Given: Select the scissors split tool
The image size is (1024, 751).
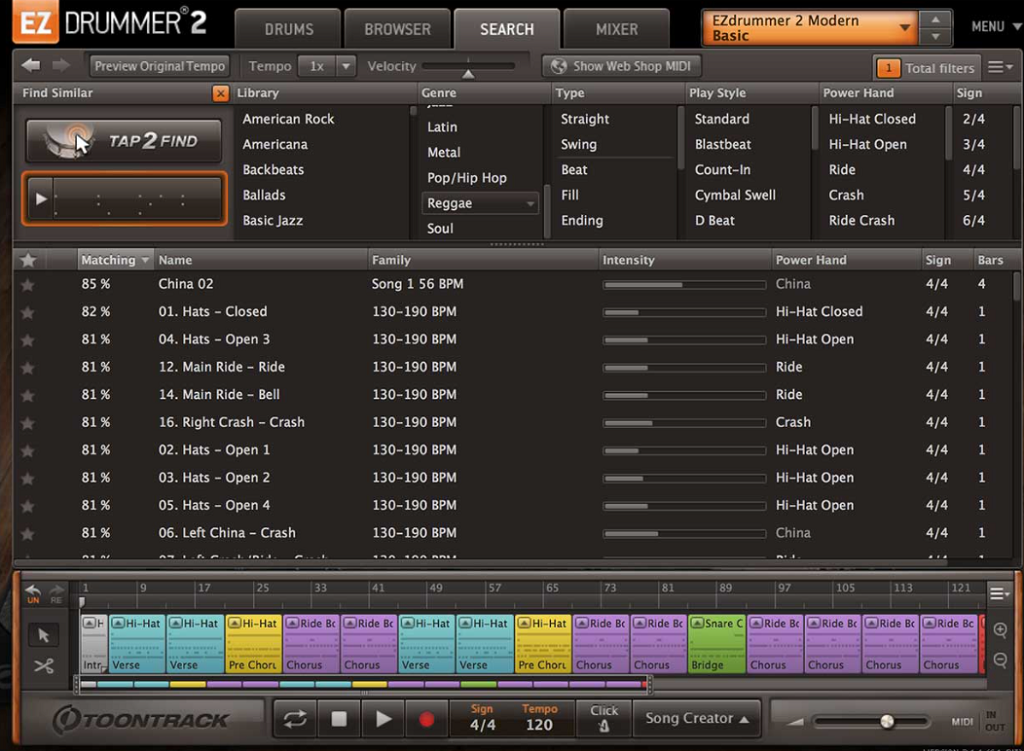Looking at the screenshot, I should 44,666.
